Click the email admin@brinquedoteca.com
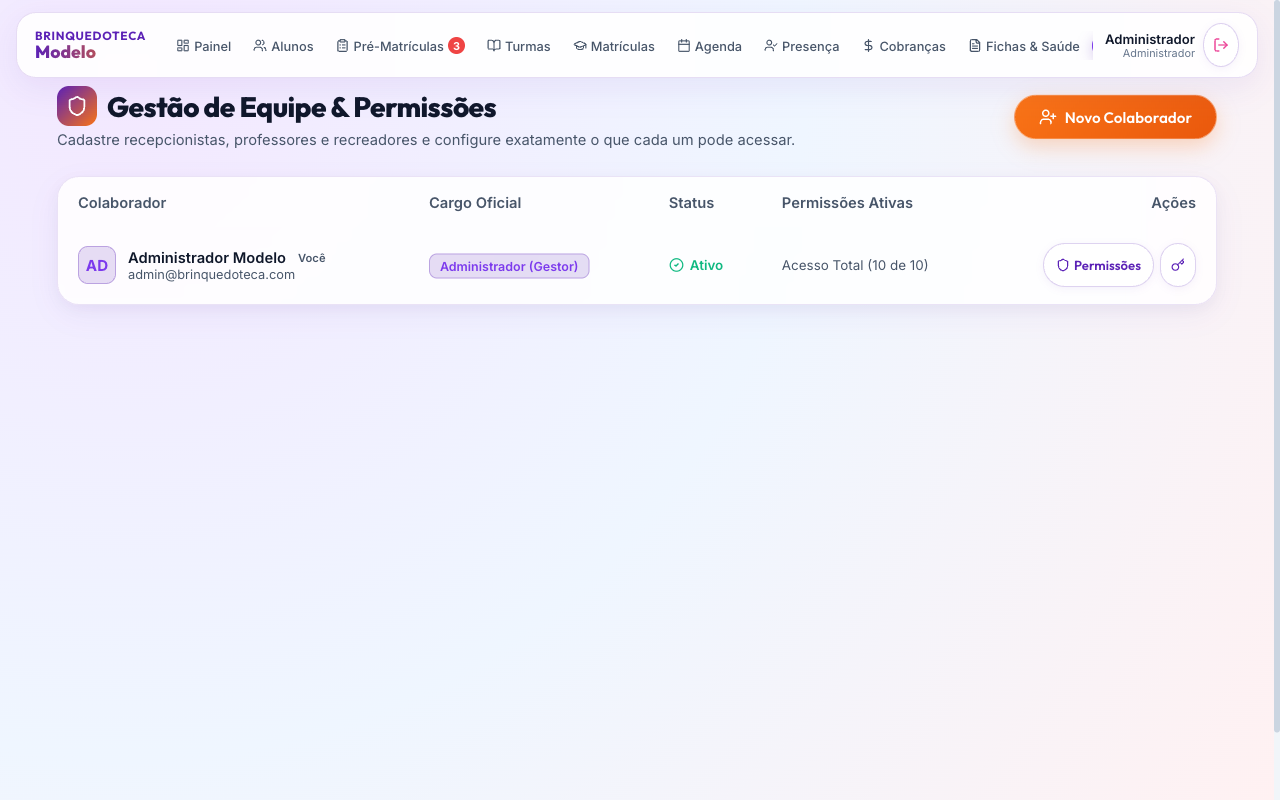 [211, 275]
